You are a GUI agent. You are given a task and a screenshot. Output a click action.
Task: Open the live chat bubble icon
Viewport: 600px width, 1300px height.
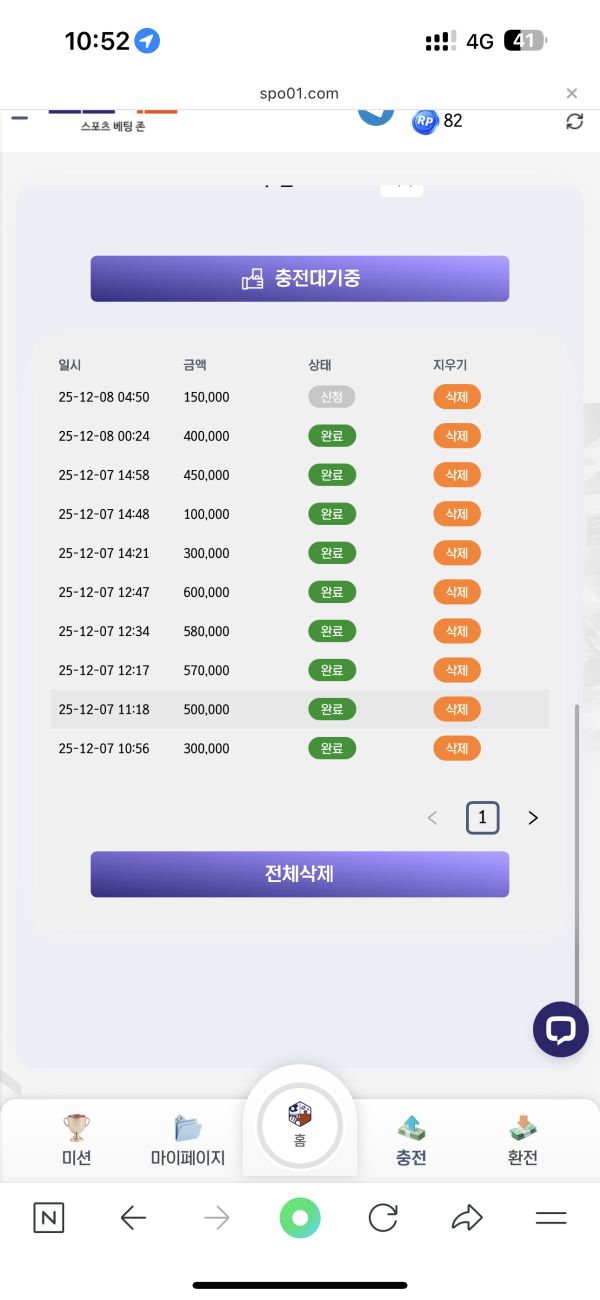click(x=560, y=1029)
